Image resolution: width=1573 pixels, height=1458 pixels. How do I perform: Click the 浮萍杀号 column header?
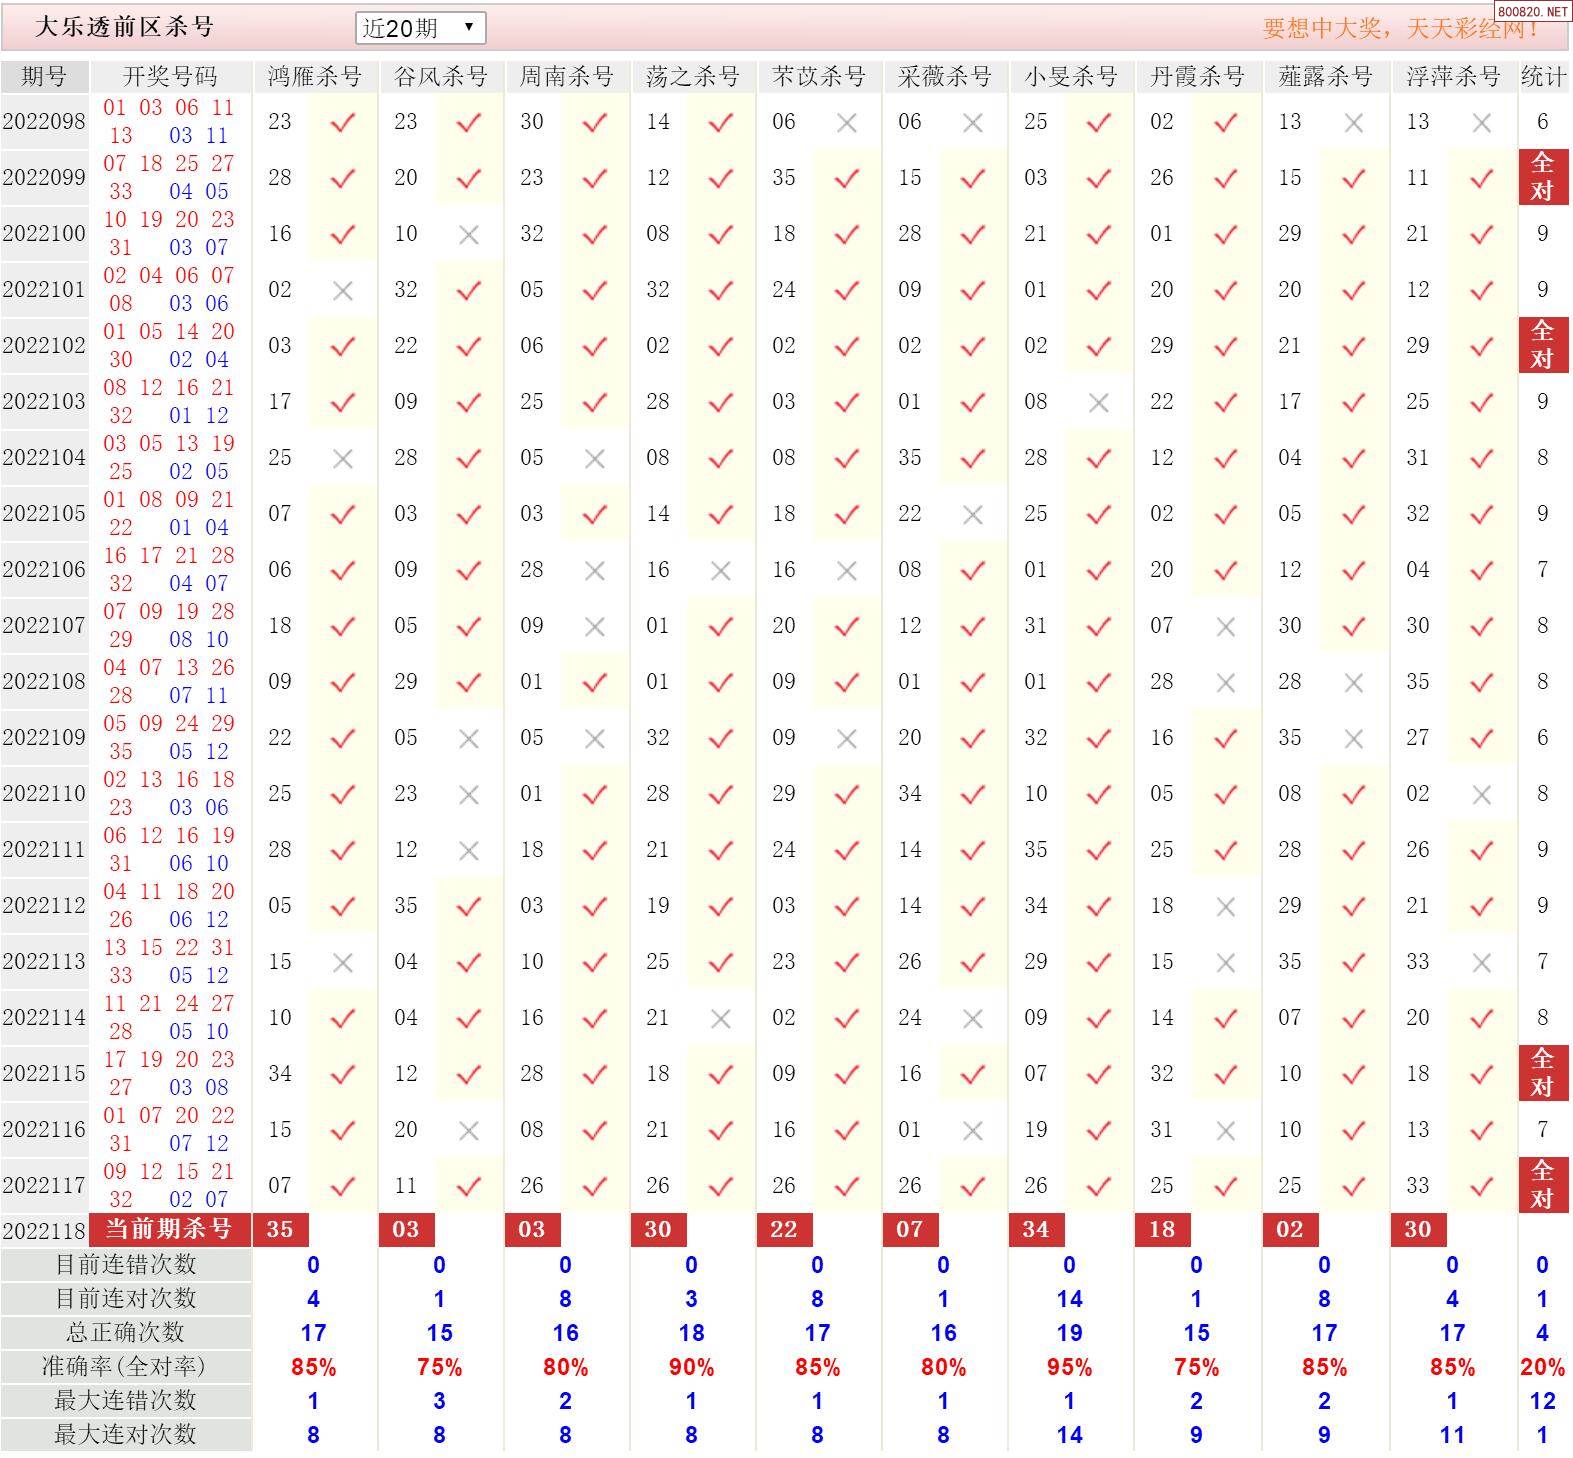pos(1452,77)
